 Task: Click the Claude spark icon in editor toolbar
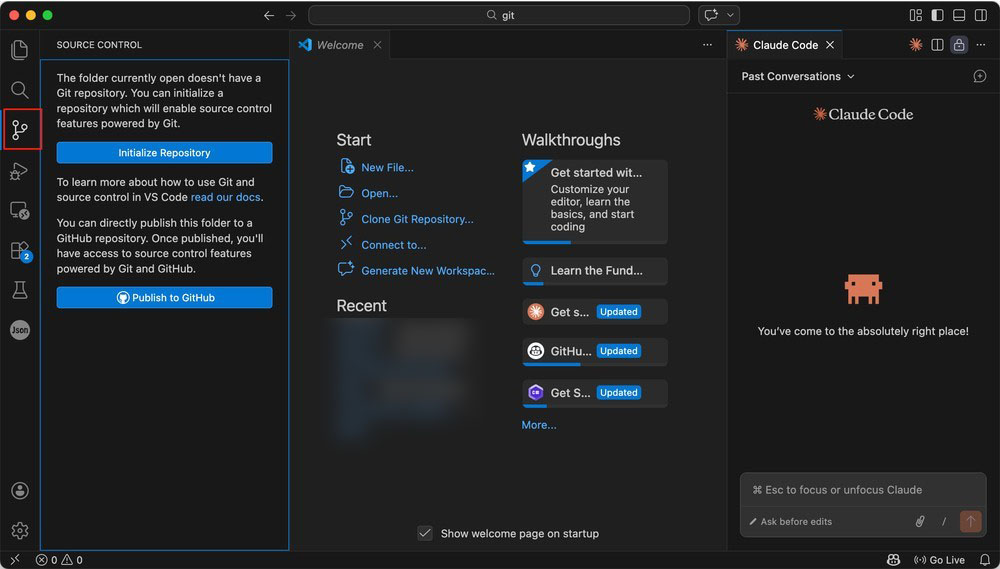pyautogui.click(x=916, y=45)
